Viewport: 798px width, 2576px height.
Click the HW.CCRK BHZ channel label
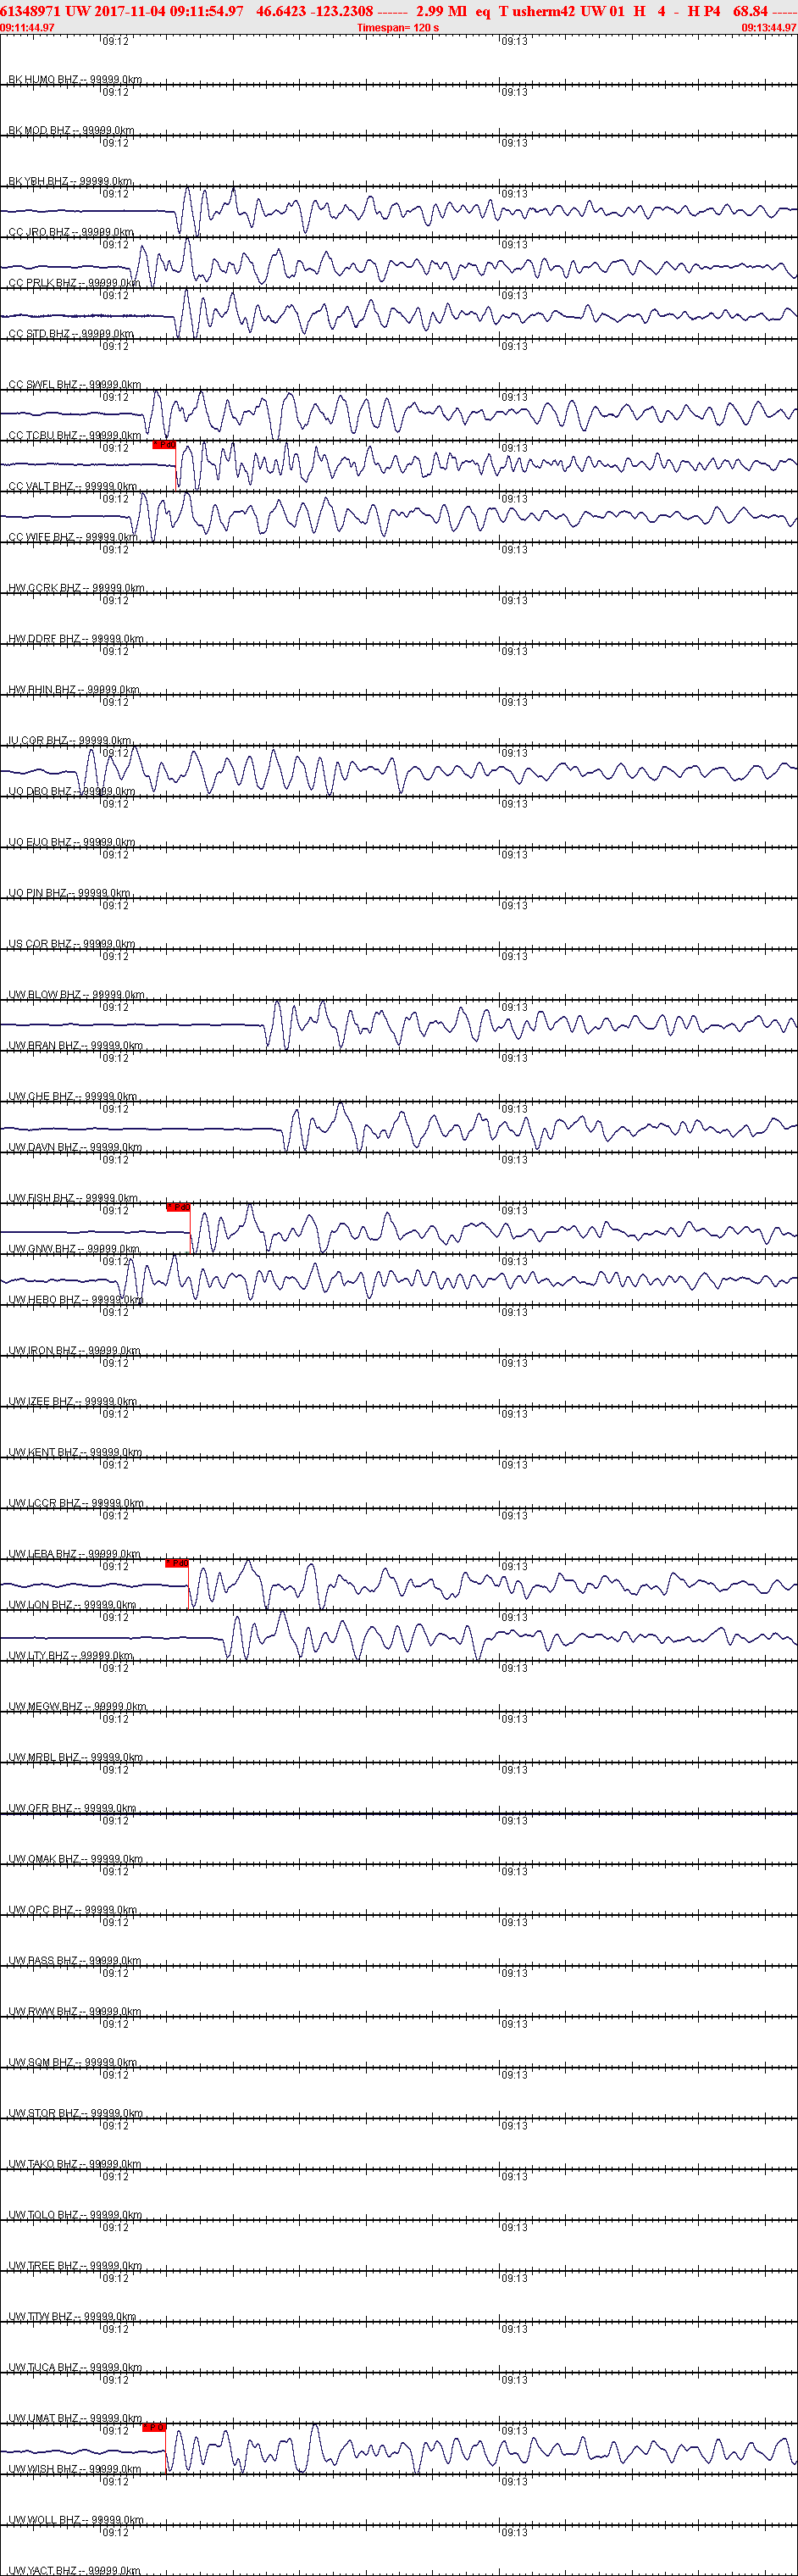point(76,588)
